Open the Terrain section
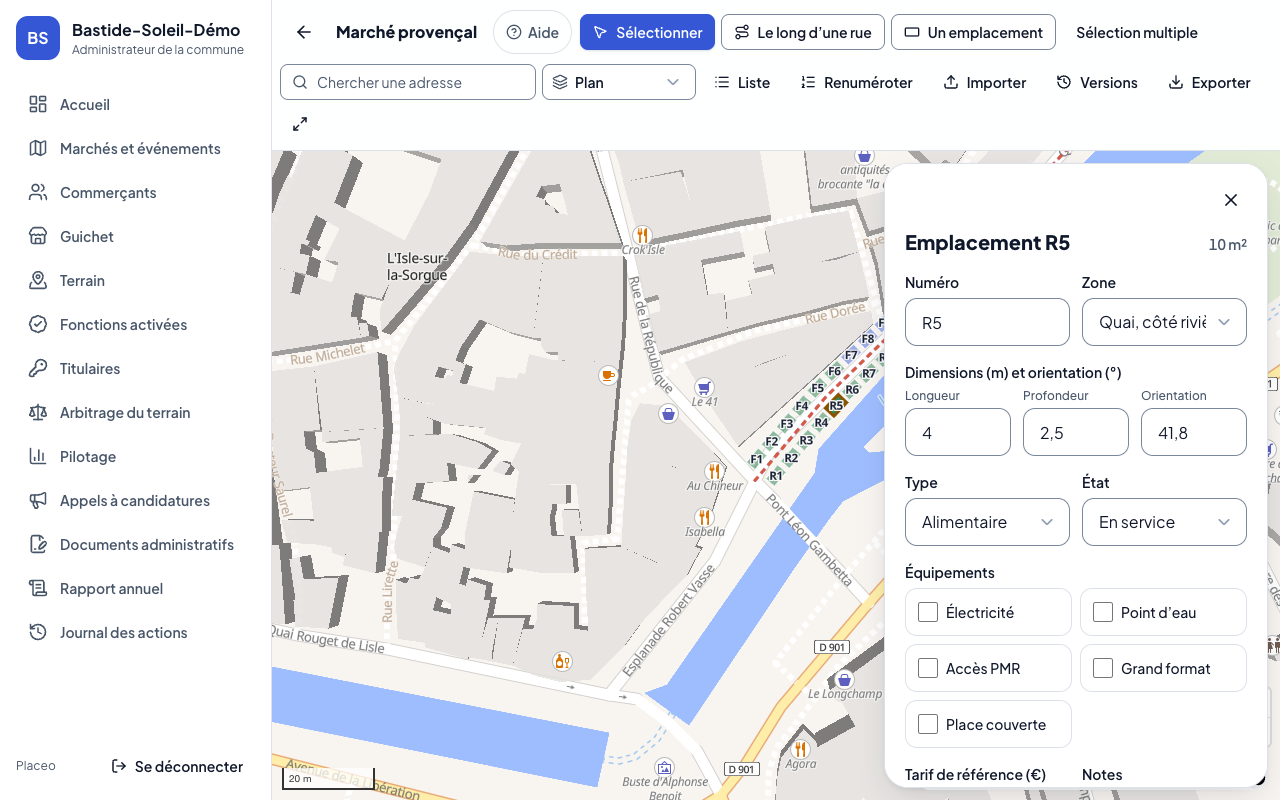 135,280
